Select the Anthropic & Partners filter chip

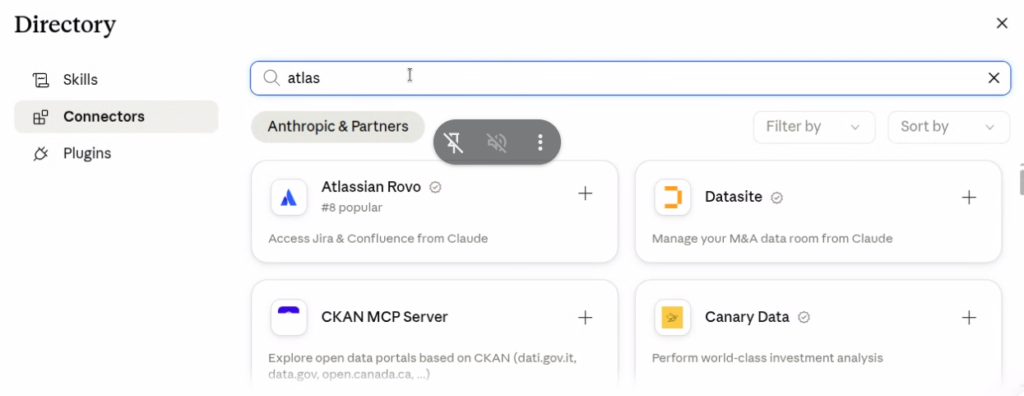(338, 127)
